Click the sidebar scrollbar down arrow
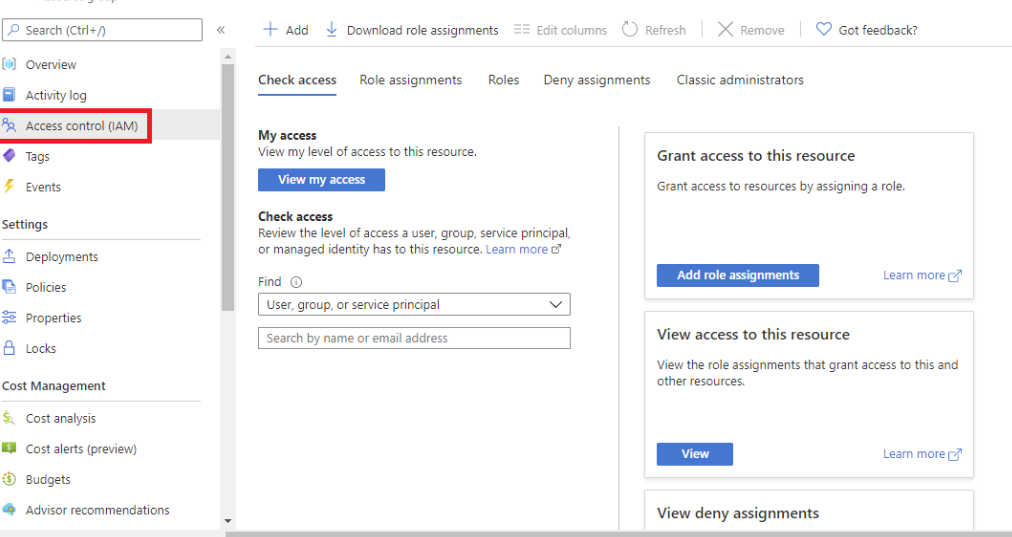The image size is (1012, 537). [227, 520]
